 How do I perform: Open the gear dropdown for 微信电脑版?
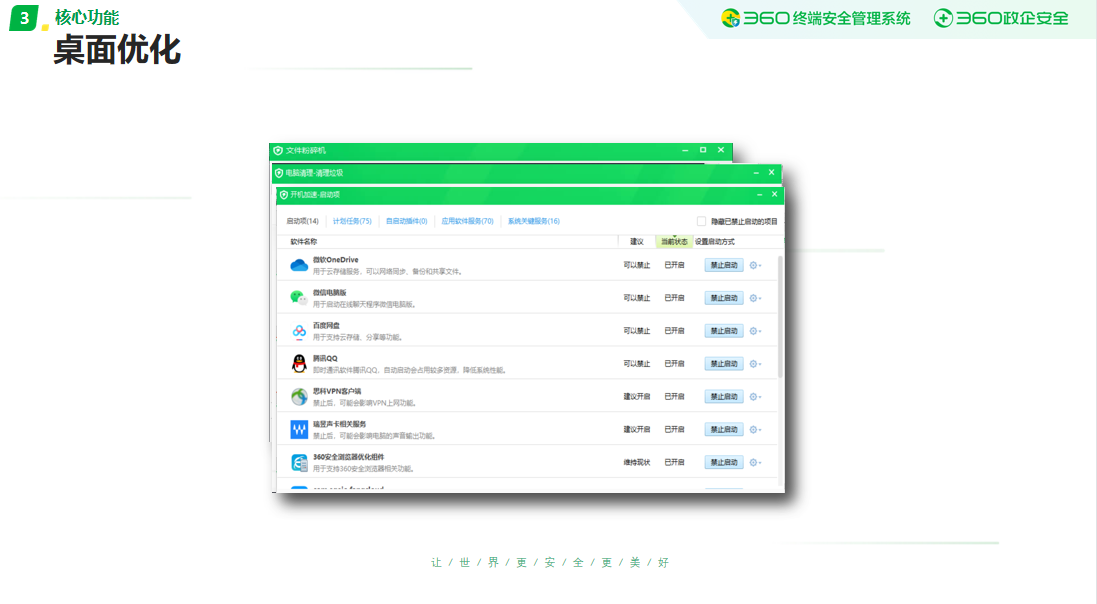coord(755,298)
